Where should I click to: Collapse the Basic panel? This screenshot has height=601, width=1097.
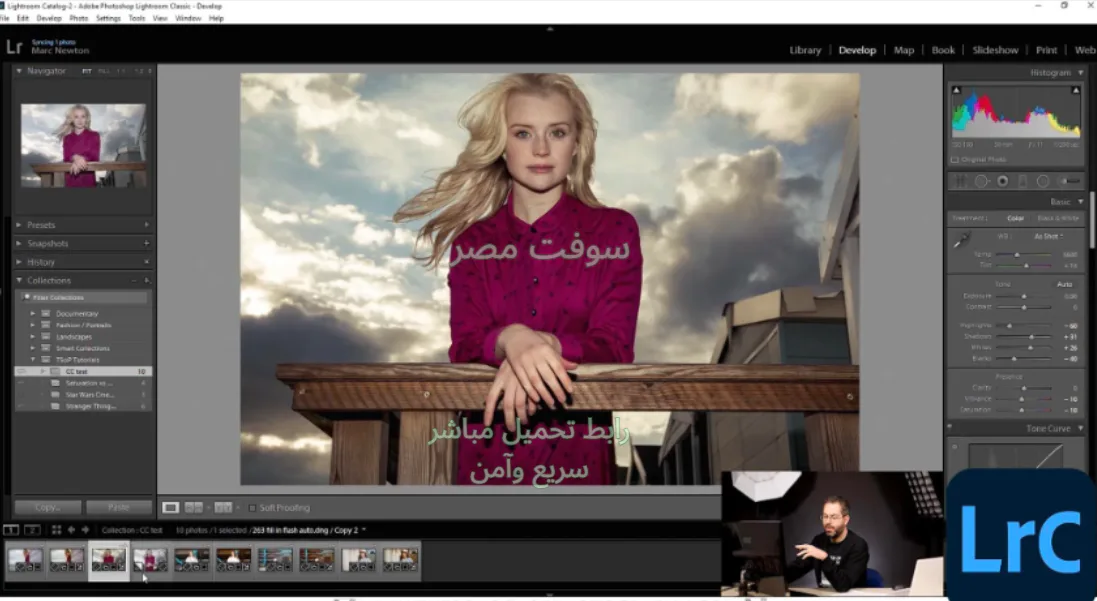1080,201
